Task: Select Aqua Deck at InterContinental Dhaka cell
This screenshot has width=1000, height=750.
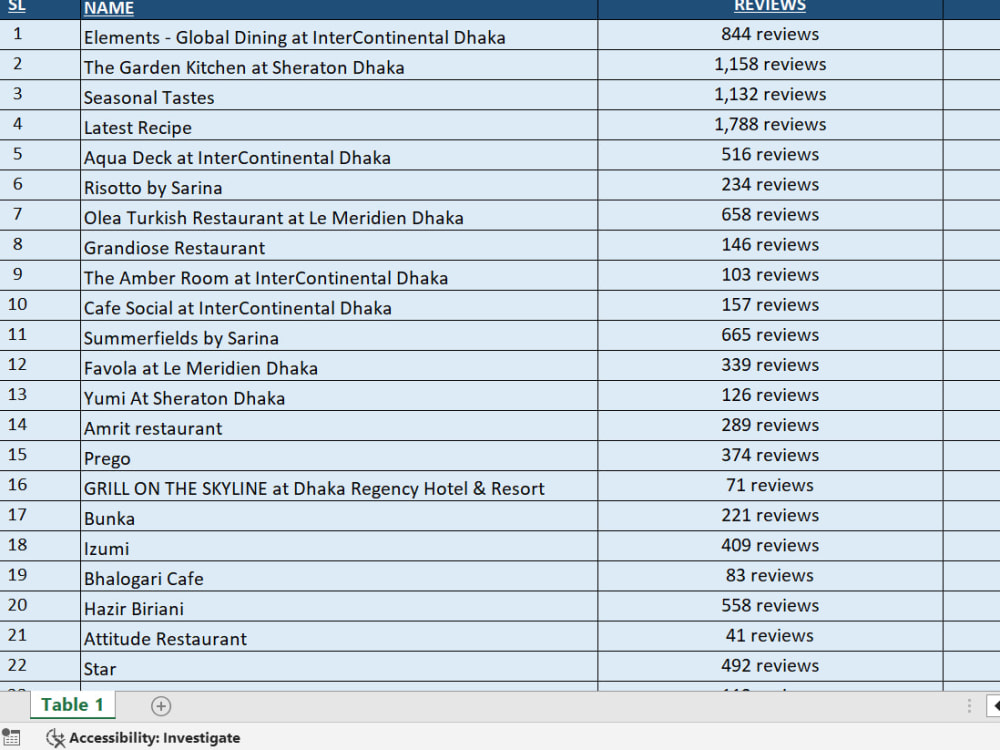Action: coord(339,155)
